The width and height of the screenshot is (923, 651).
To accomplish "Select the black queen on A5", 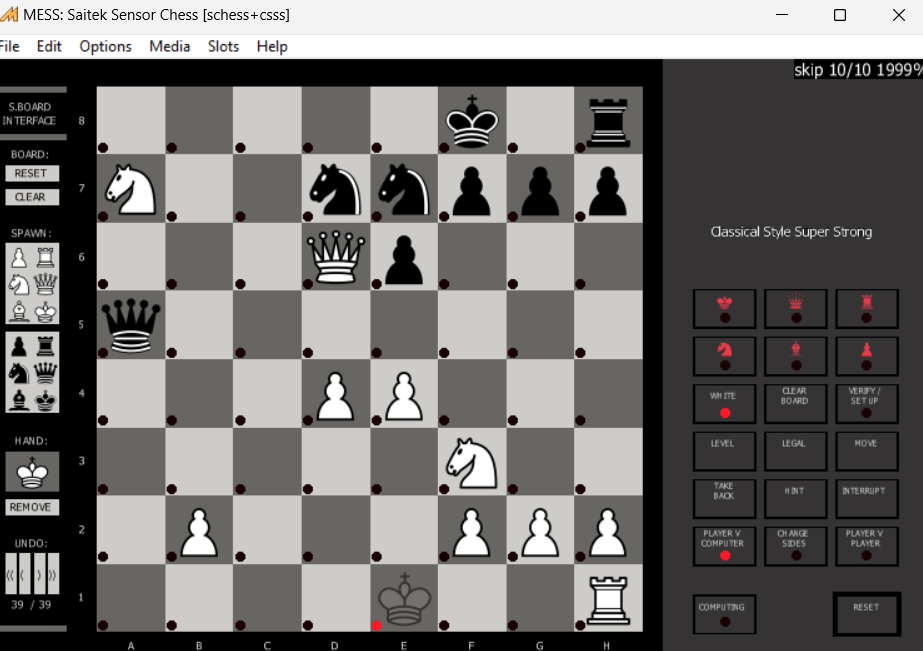I will pos(131,325).
